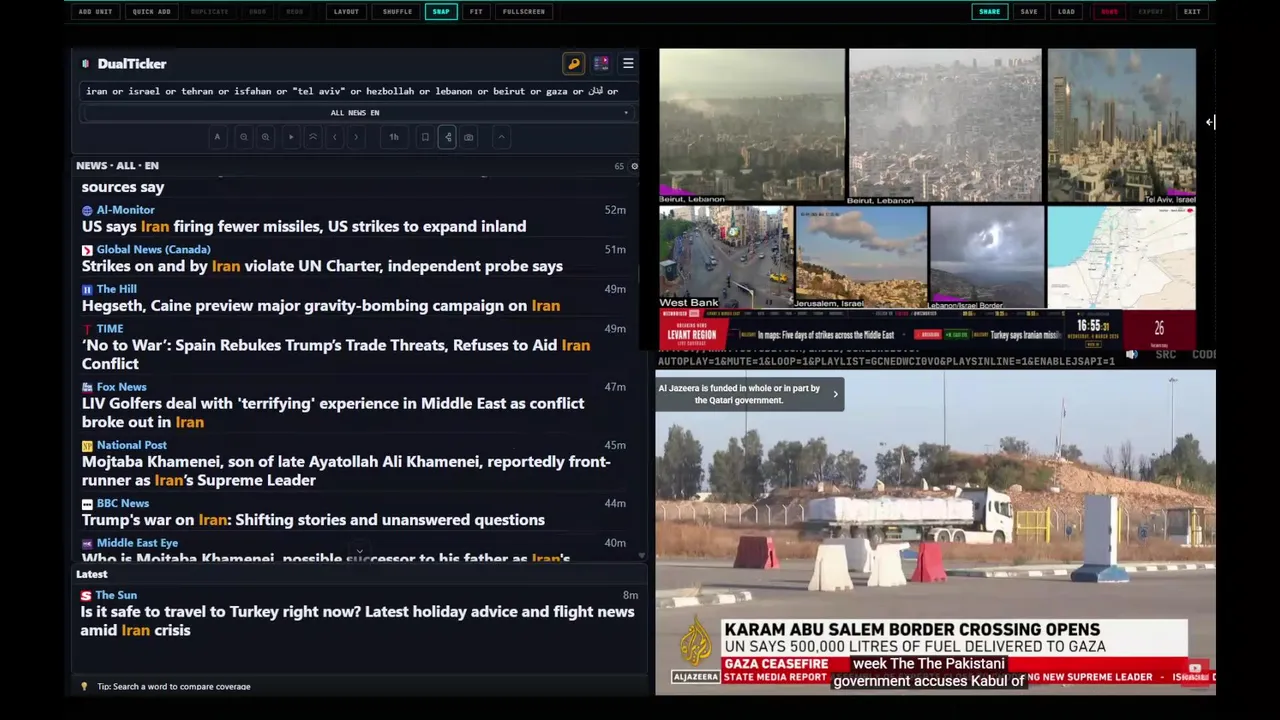The image size is (1280, 720).
Task: Open National Post Mojtaba Khamenei headline
Action: click(x=346, y=471)
